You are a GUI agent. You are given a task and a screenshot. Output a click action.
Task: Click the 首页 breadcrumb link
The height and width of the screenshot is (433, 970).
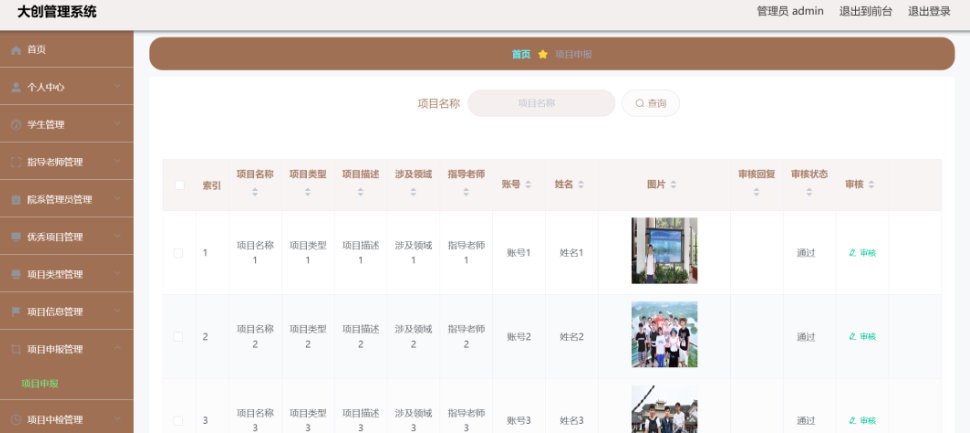tap(521, 54)
